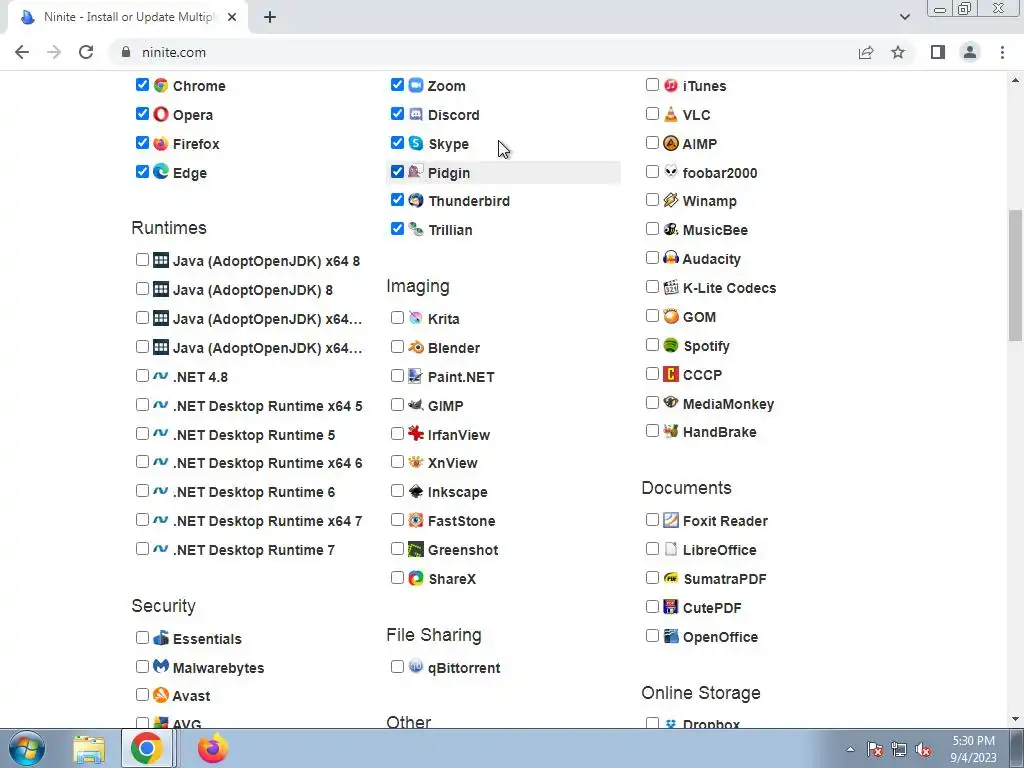Open the share page icon in address bar

pyautogui.click(x=866, y=52)
